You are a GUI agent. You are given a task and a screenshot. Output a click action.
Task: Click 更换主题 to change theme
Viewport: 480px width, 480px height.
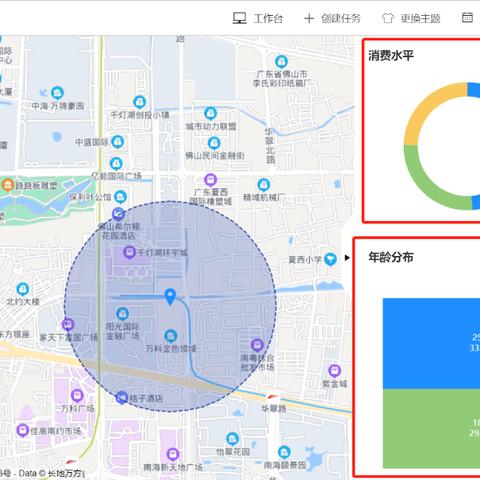click(x=411, y=18)
